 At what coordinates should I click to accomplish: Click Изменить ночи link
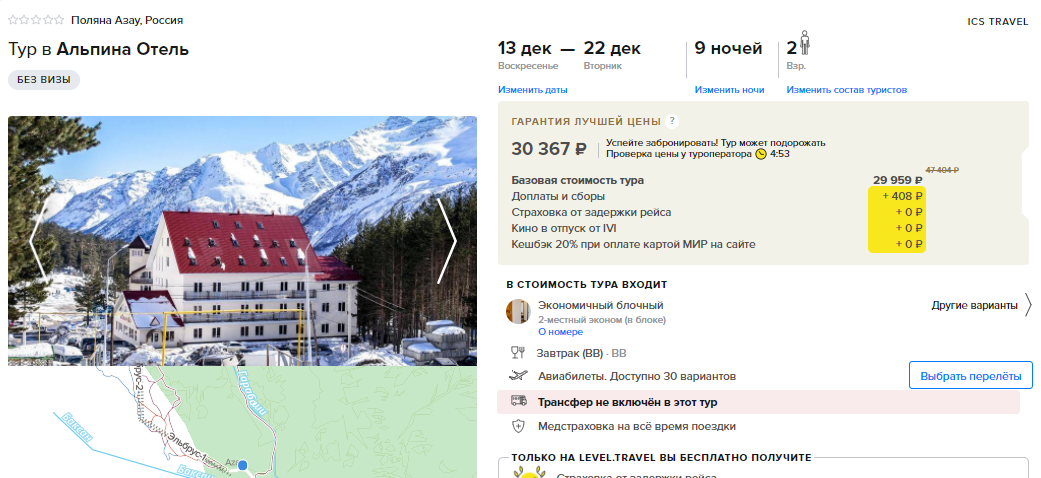point(729,90)
